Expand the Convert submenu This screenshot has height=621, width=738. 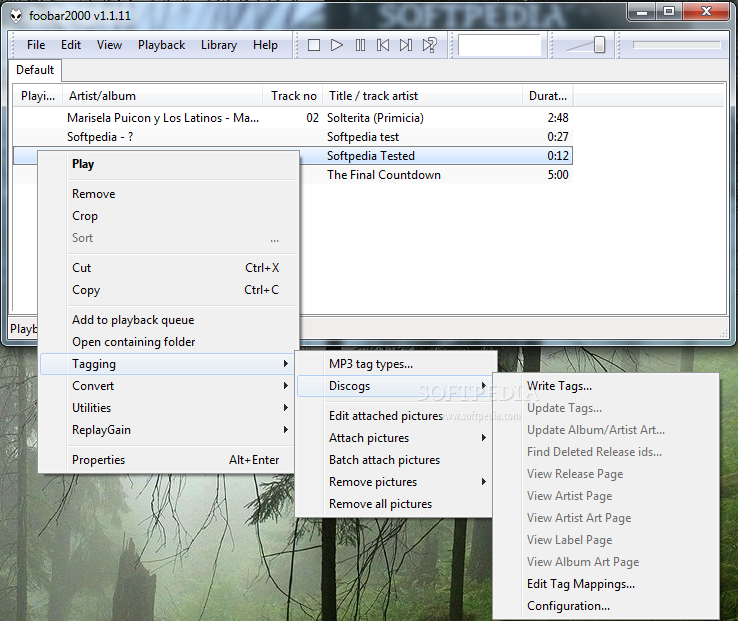pos(167,386)
